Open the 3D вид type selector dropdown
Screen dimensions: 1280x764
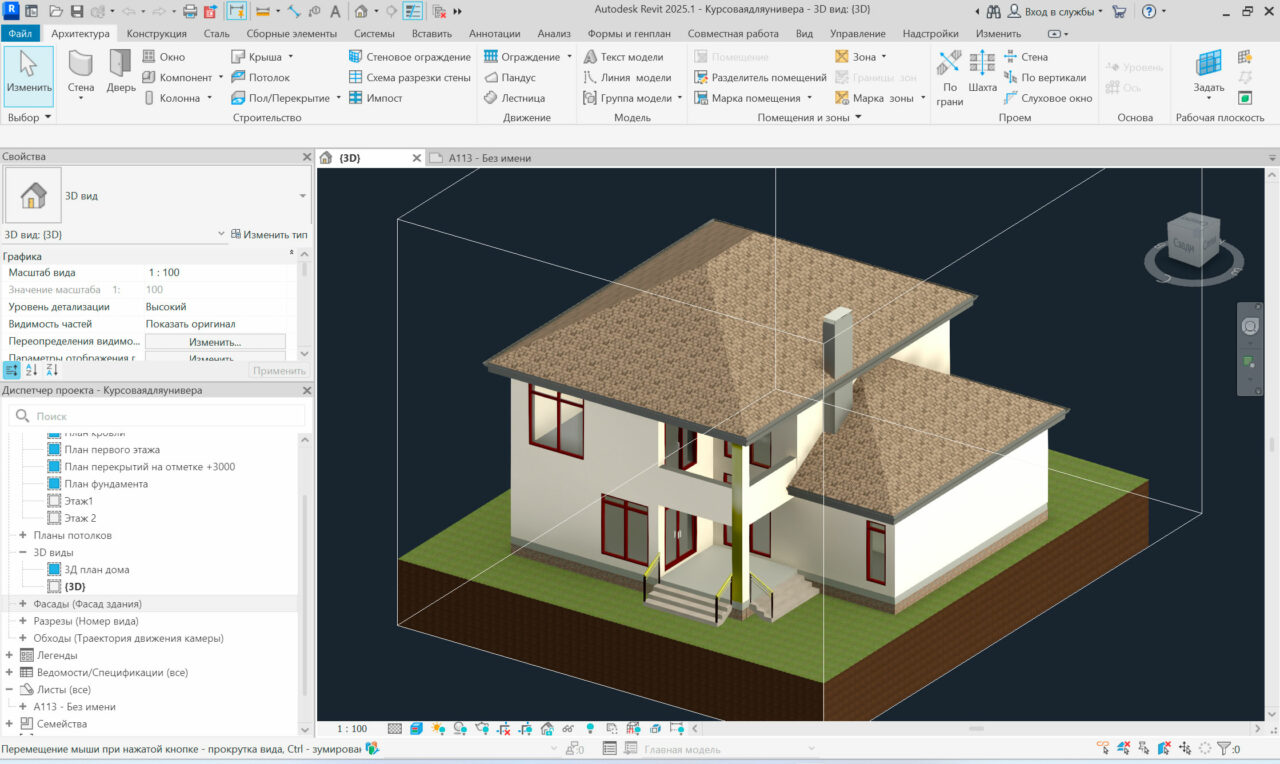[x=302, y=196]
